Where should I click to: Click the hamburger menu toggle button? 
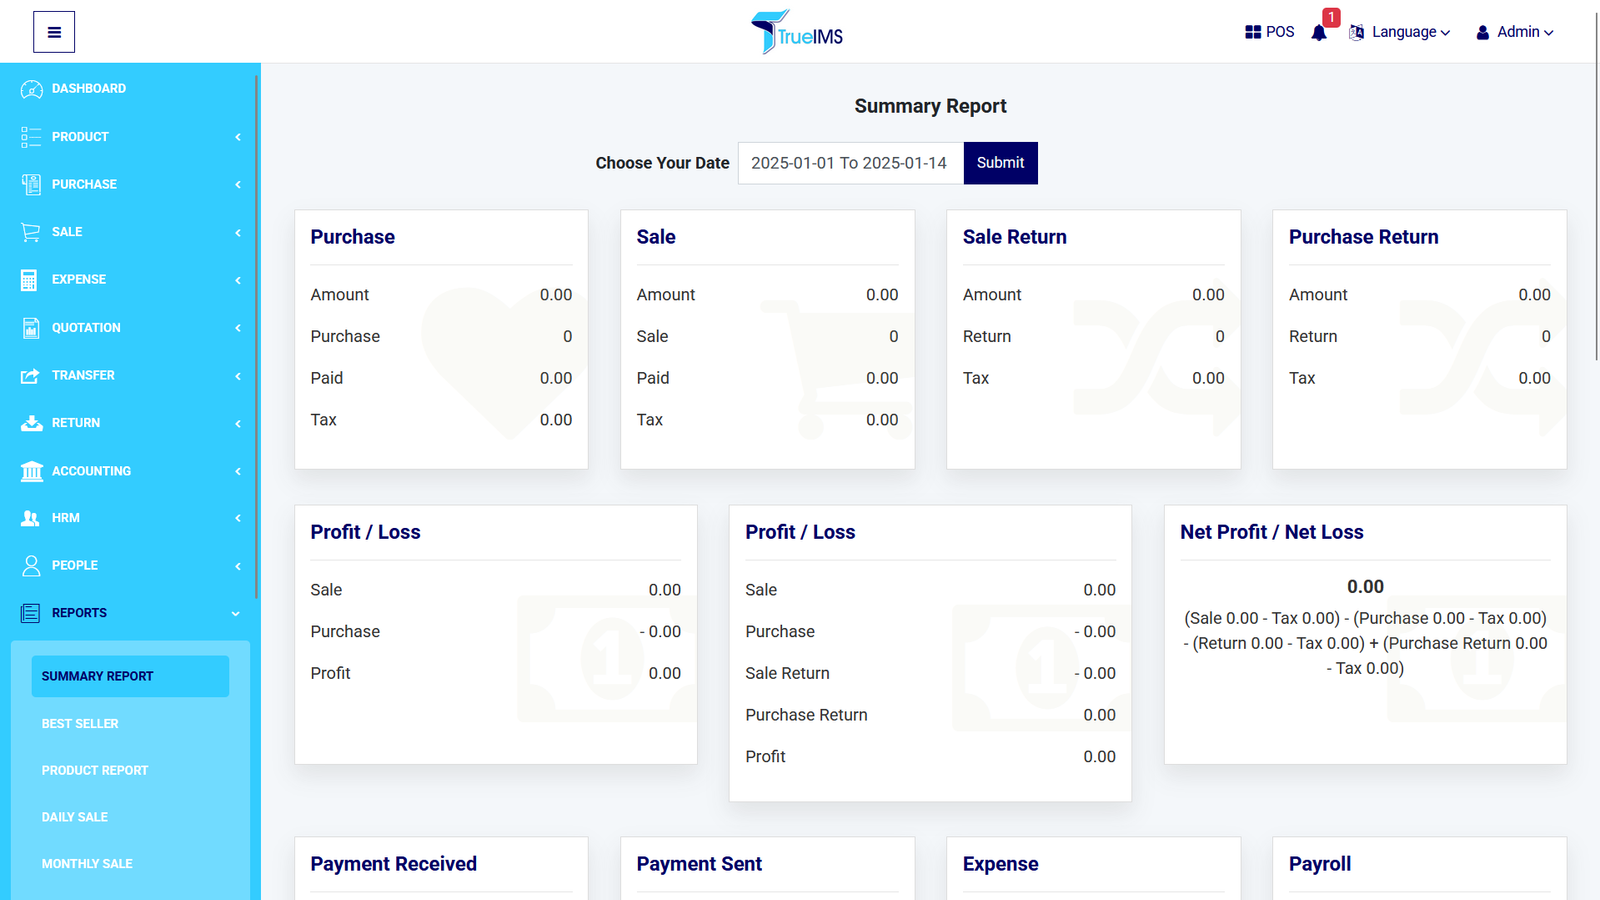(x=54, y=32)
